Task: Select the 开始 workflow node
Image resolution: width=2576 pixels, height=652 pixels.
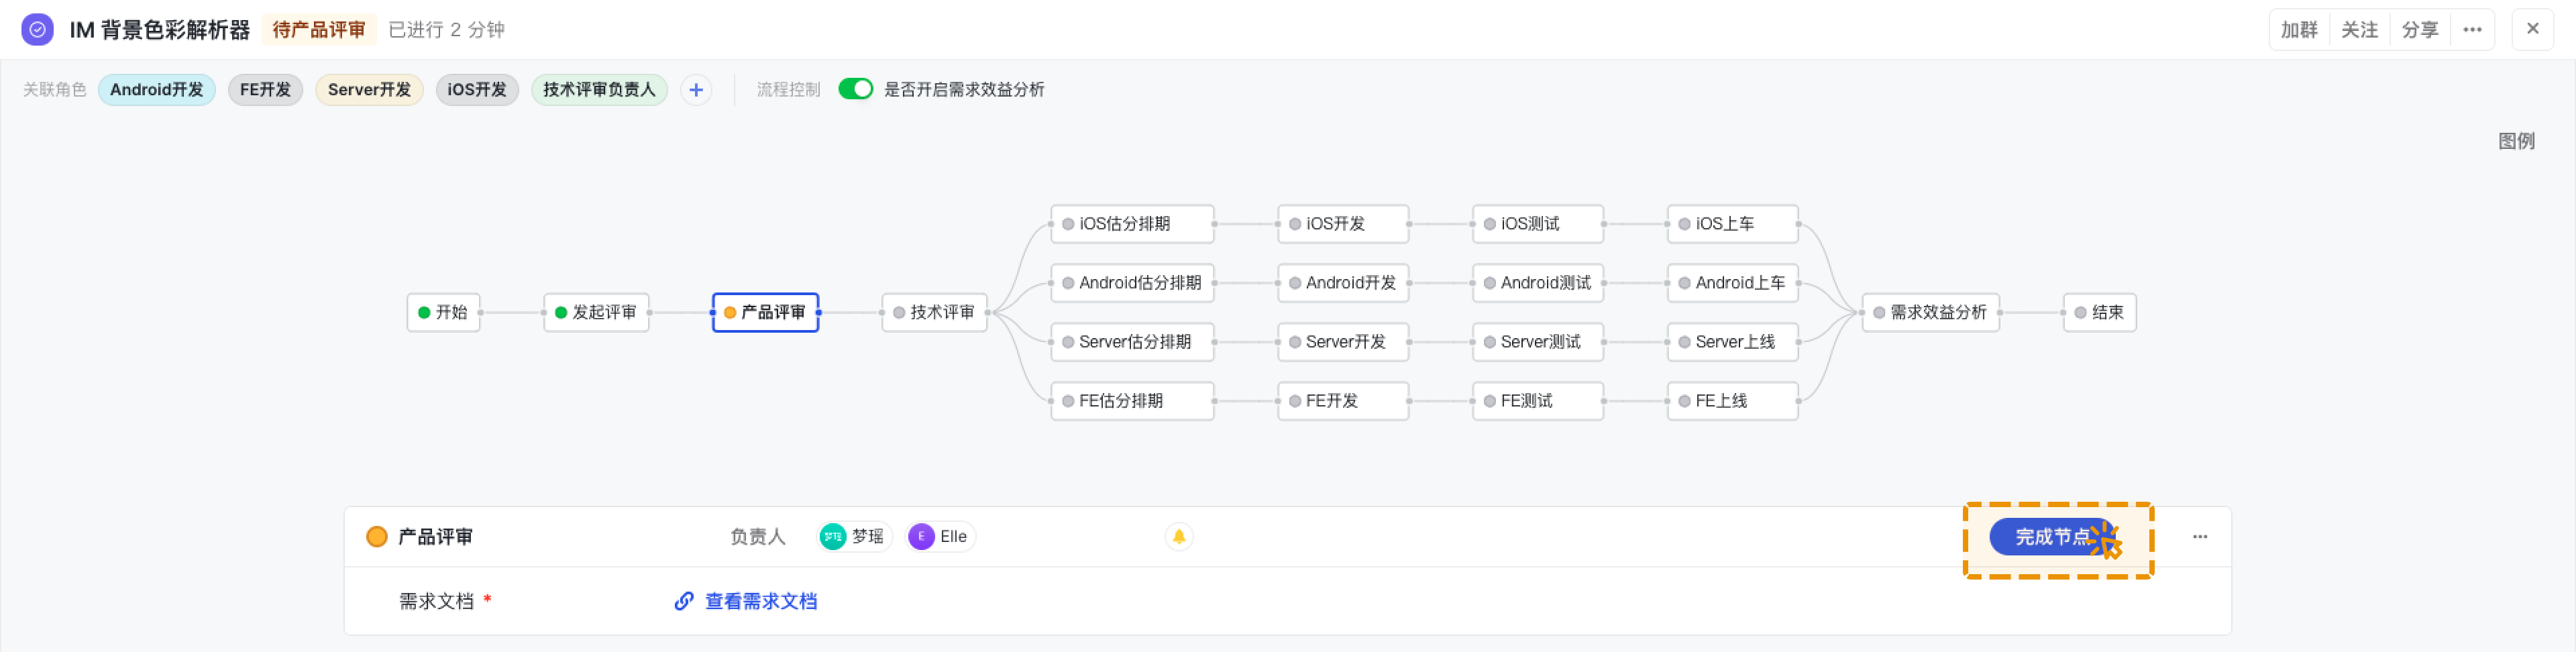Action: 444,312
